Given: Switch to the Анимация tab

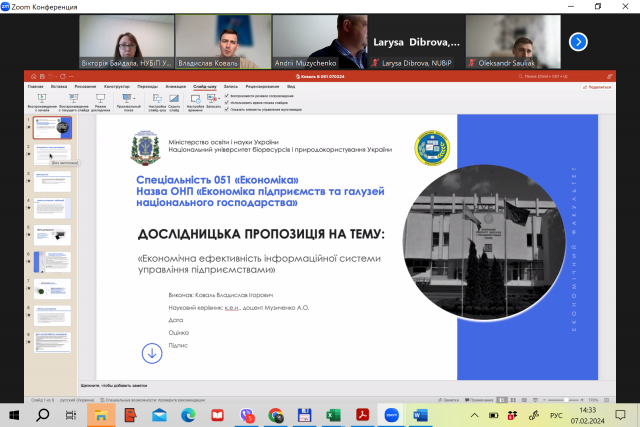Looking at the screenshot, I should 175,87.
